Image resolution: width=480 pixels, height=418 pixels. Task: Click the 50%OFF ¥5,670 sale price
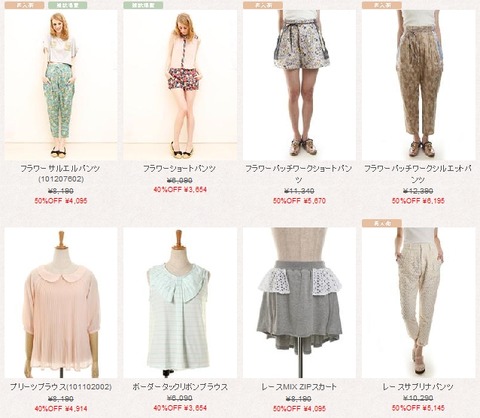click(x=299, y=201)
